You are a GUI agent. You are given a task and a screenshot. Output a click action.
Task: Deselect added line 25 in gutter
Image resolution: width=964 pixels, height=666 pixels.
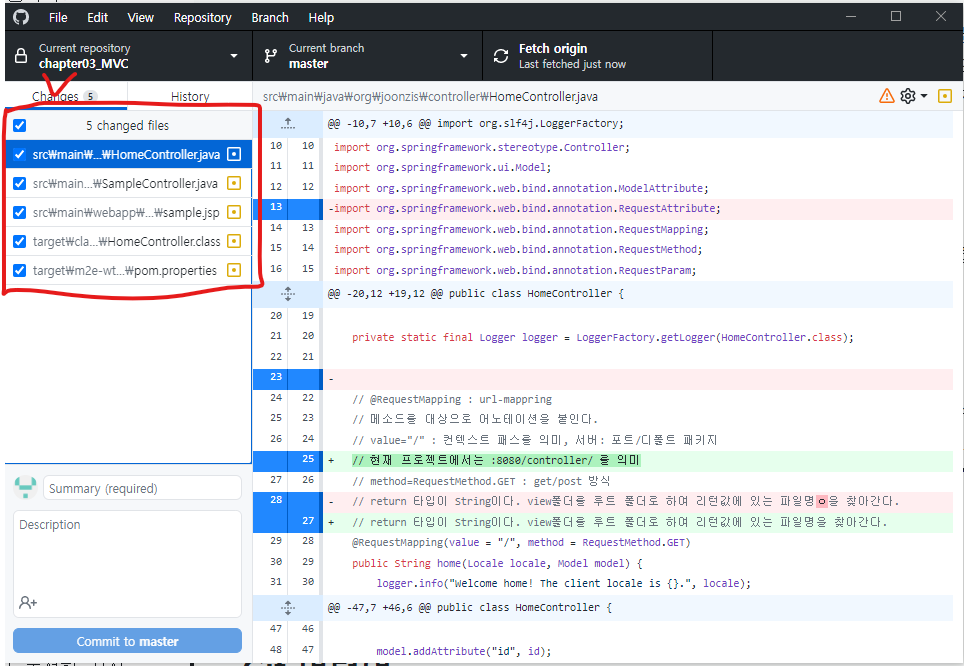(288, 461)
